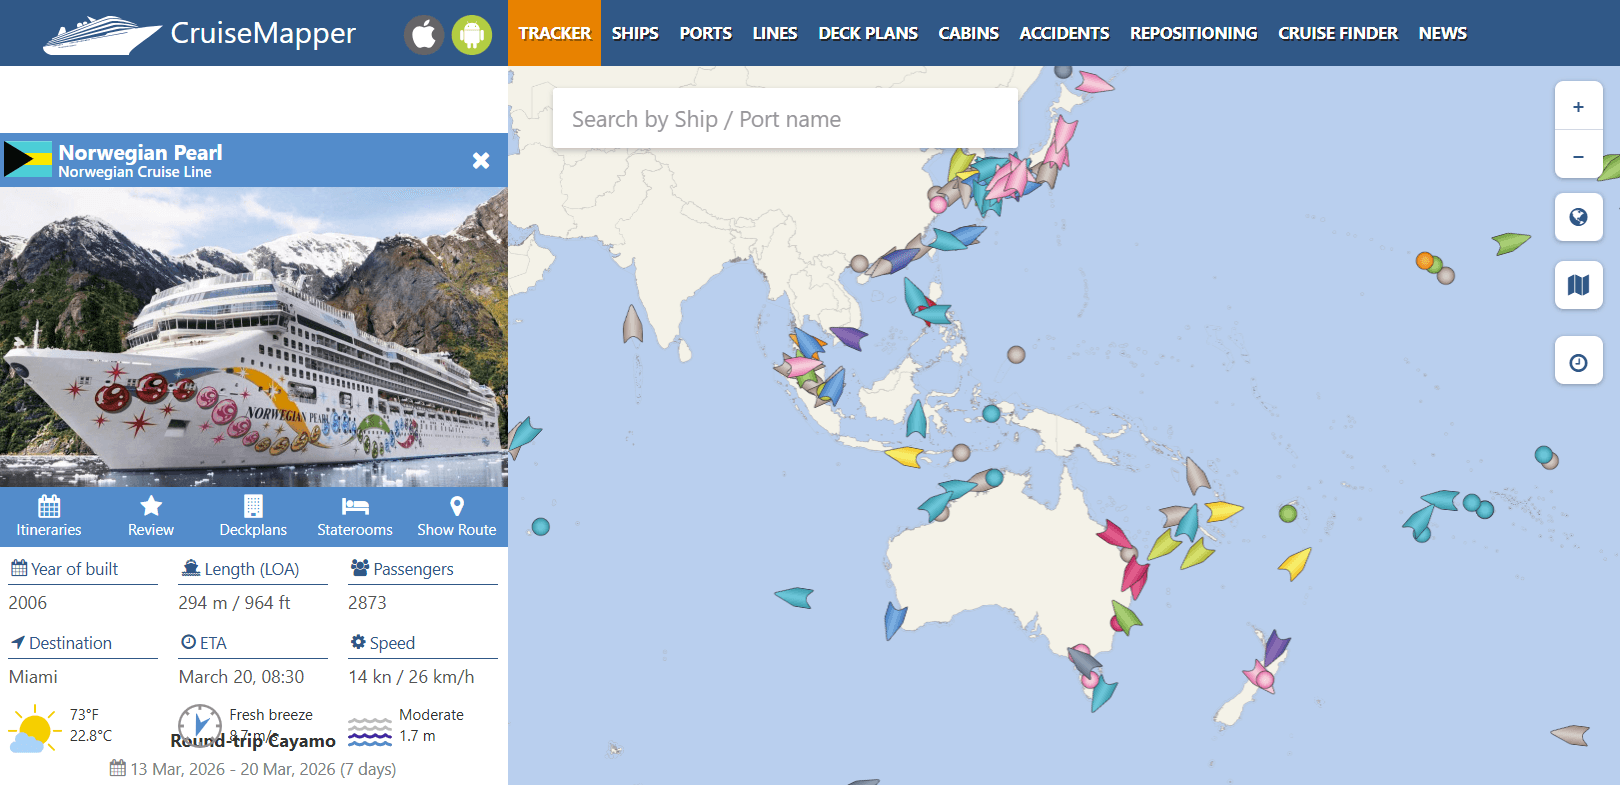The width and height of the screenshot is (1620, 785).
Task: Click the CruiseMapper site name
Action: coord(263,34)
